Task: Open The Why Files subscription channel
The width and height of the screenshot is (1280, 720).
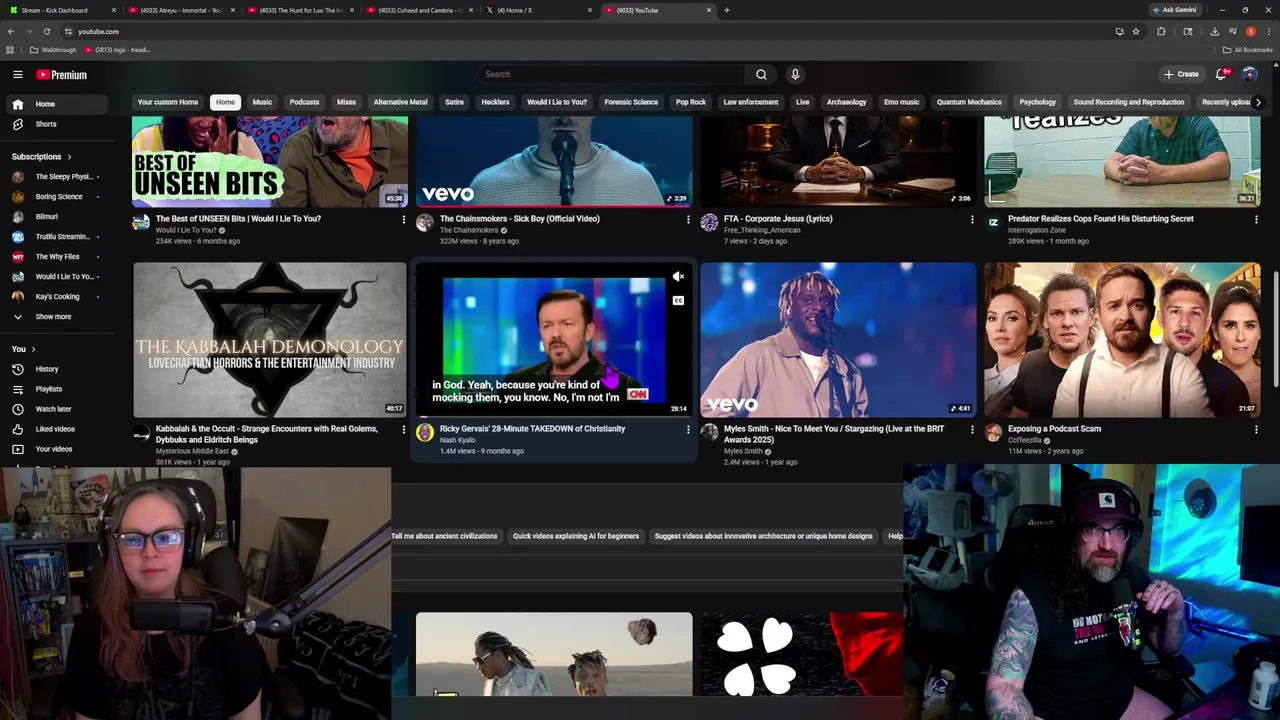Action: click(x=57, y=257)
